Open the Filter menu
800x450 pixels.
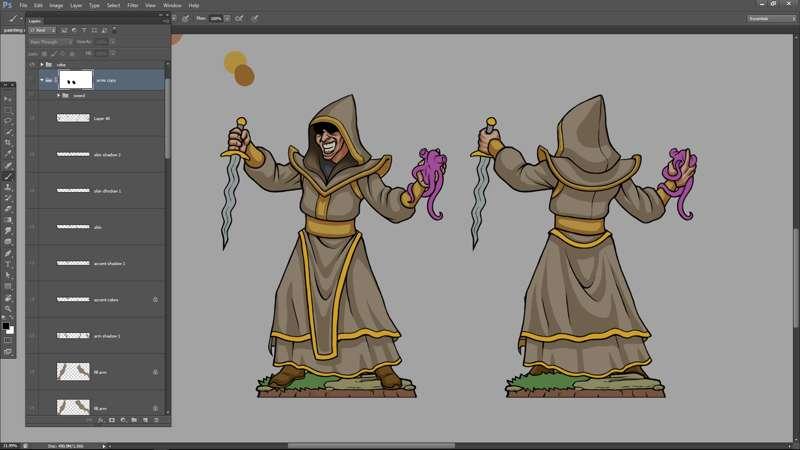click(x=133, y=5)
